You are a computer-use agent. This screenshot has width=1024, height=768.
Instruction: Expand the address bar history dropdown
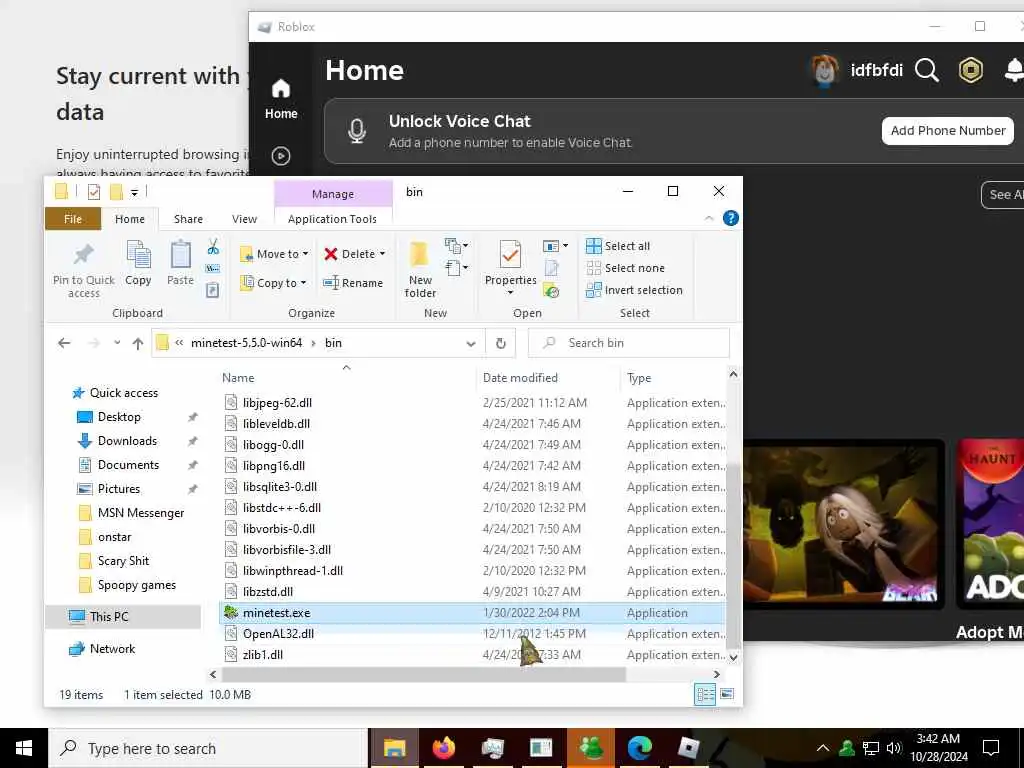[471, 344]
